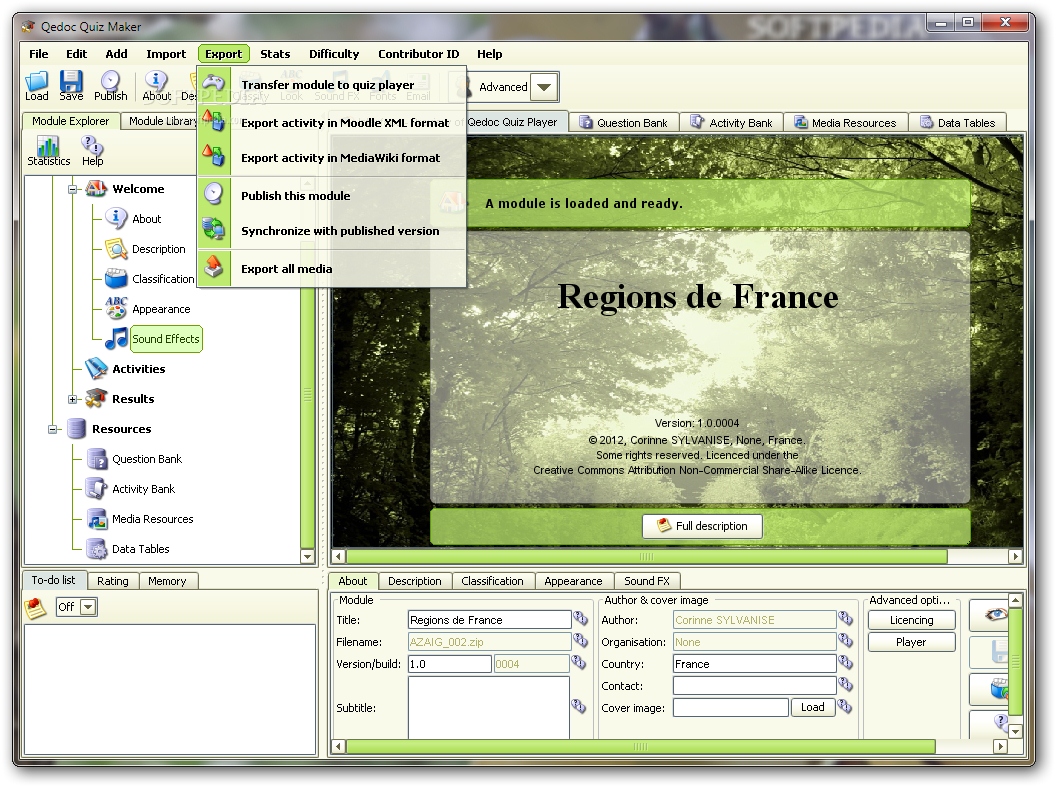The width and height of the screenshot is (1056, 787).
Task: Open the Contributor ID menu
Action: pos(418,54)
